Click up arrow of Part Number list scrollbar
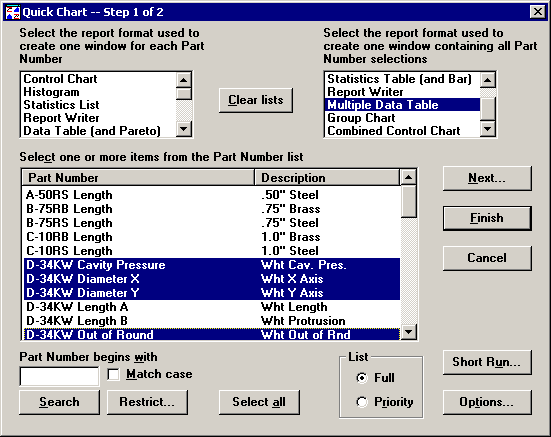Viewport: 551px width, 437px height. tap(408, 177)
